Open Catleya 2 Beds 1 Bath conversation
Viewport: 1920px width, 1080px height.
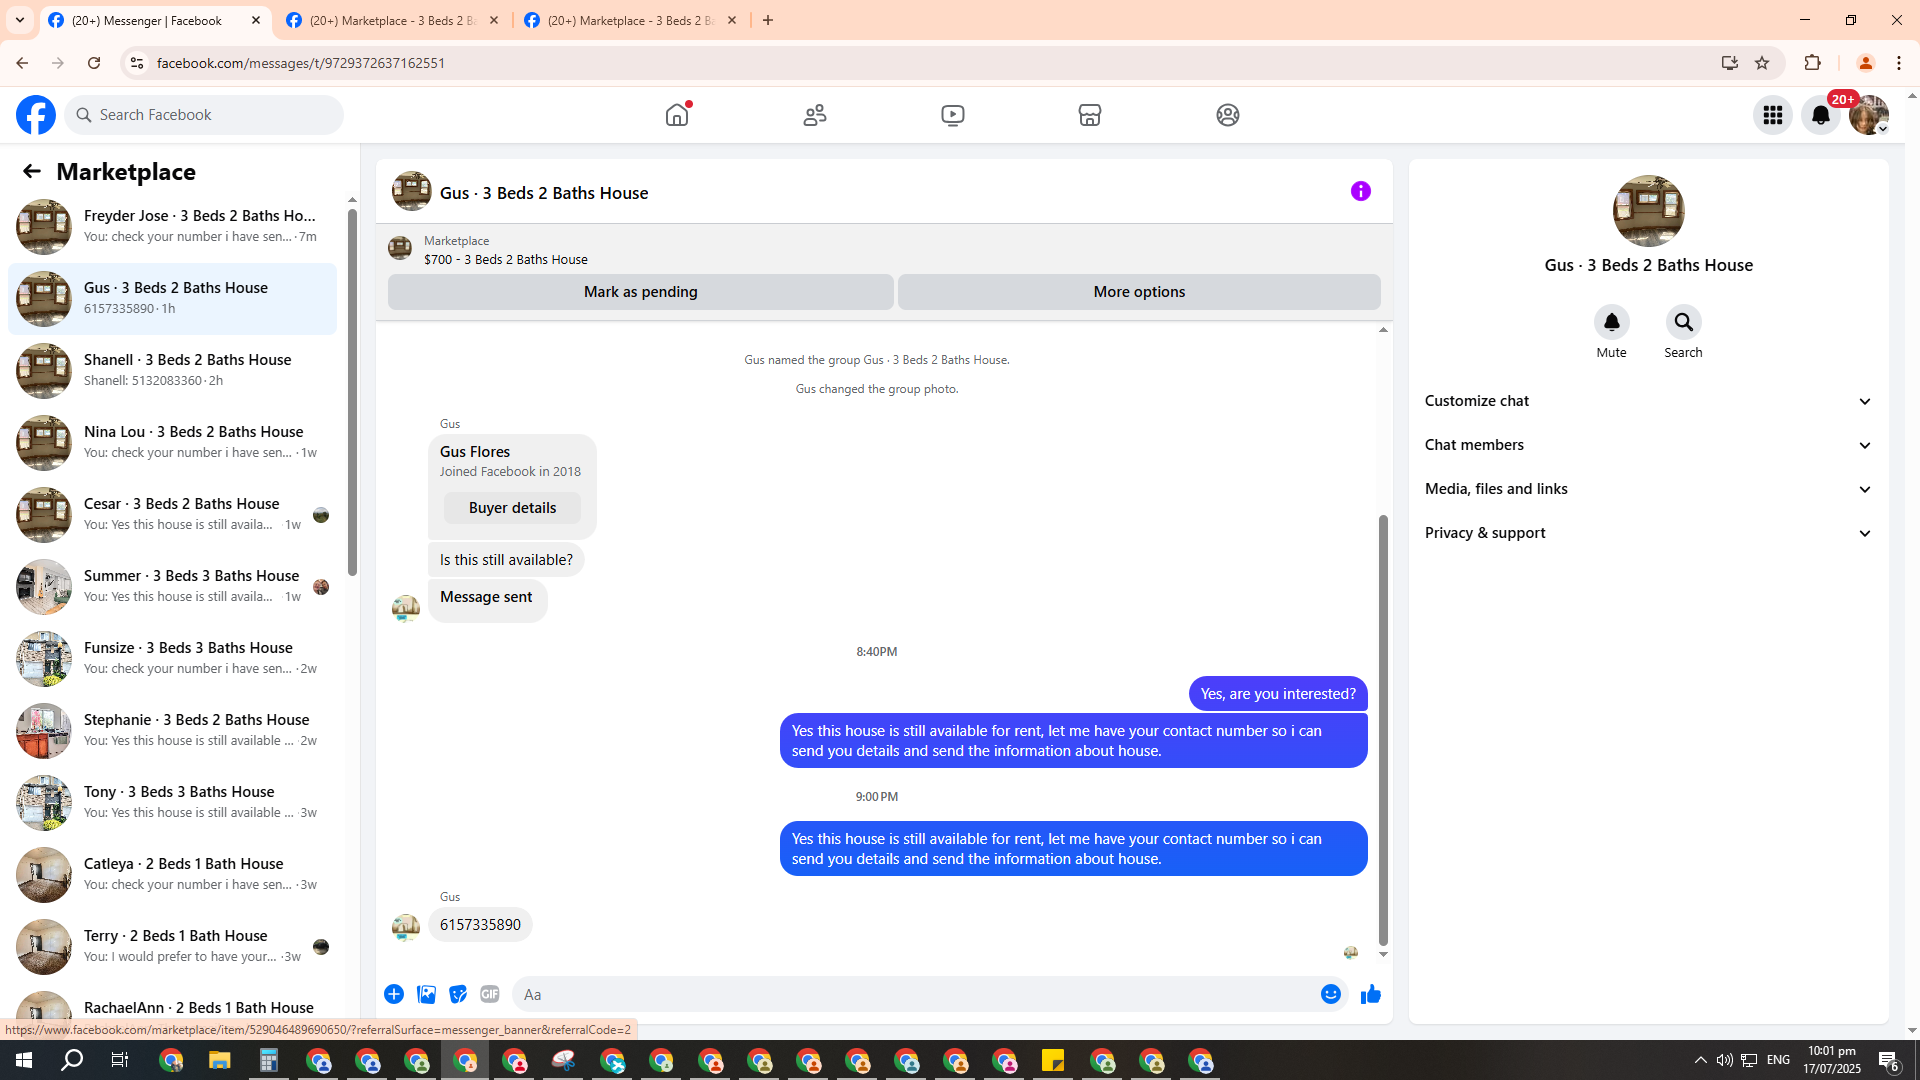[x=172, y=874]
